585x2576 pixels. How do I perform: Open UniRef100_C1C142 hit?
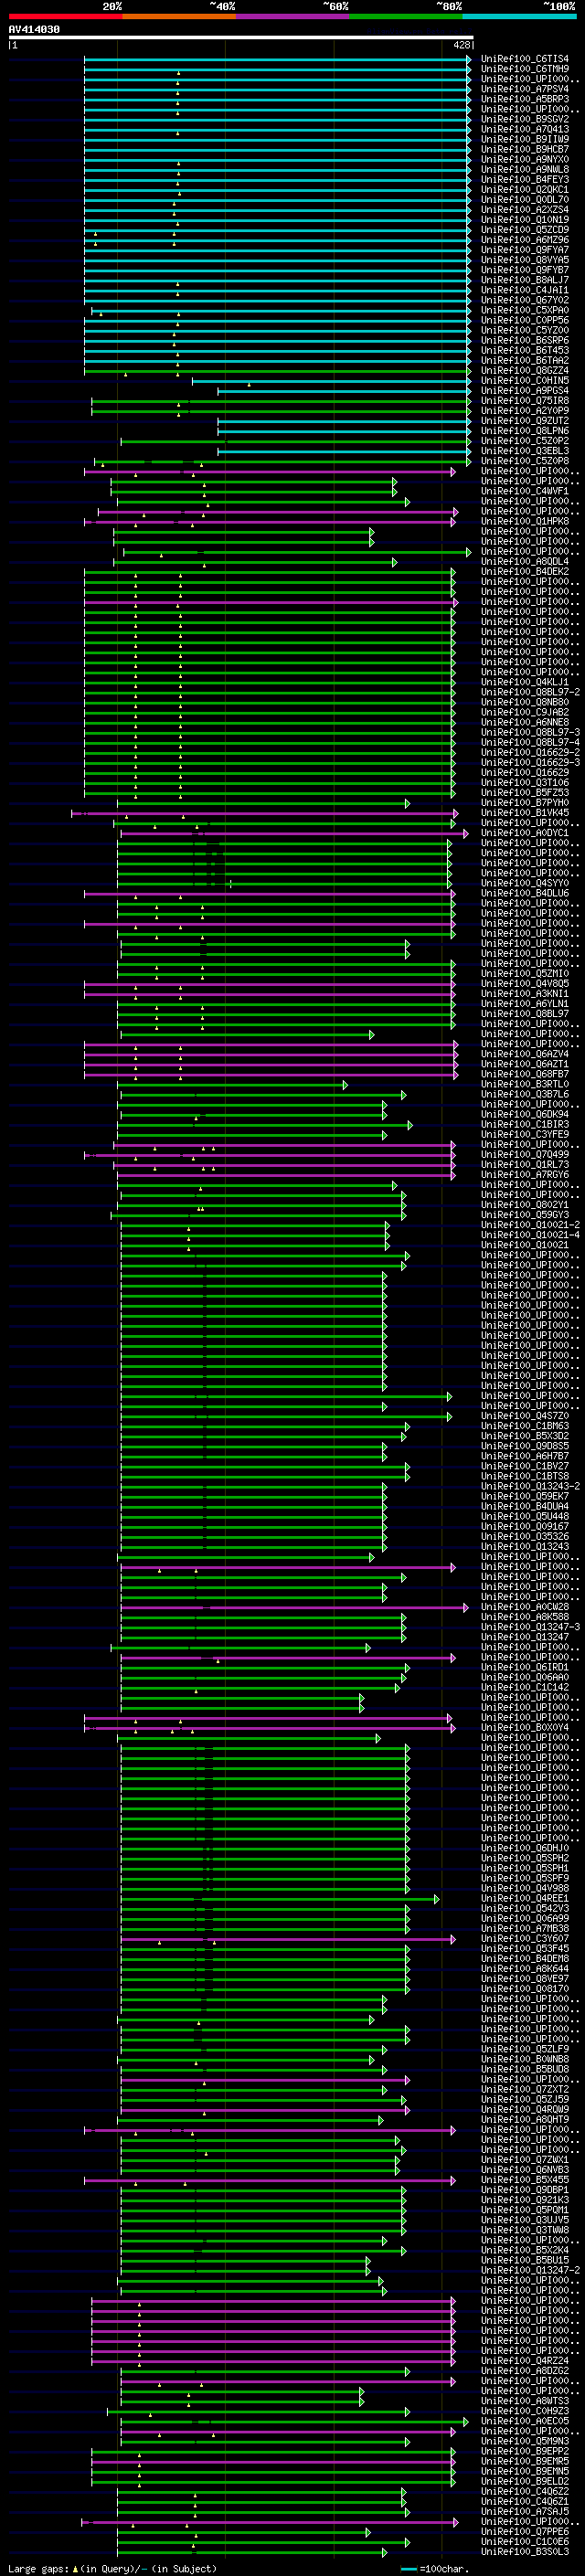pyautogui.click(x=525, y=1687)
